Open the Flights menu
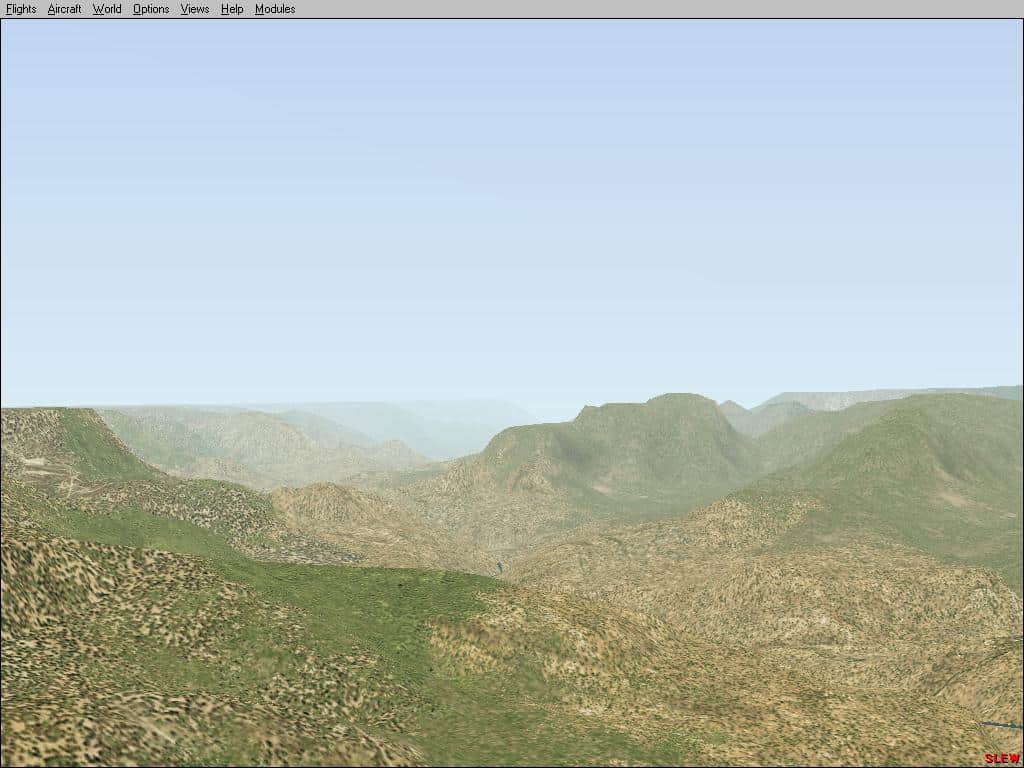Screen dimensions: 1024x768 click(21, 9)
